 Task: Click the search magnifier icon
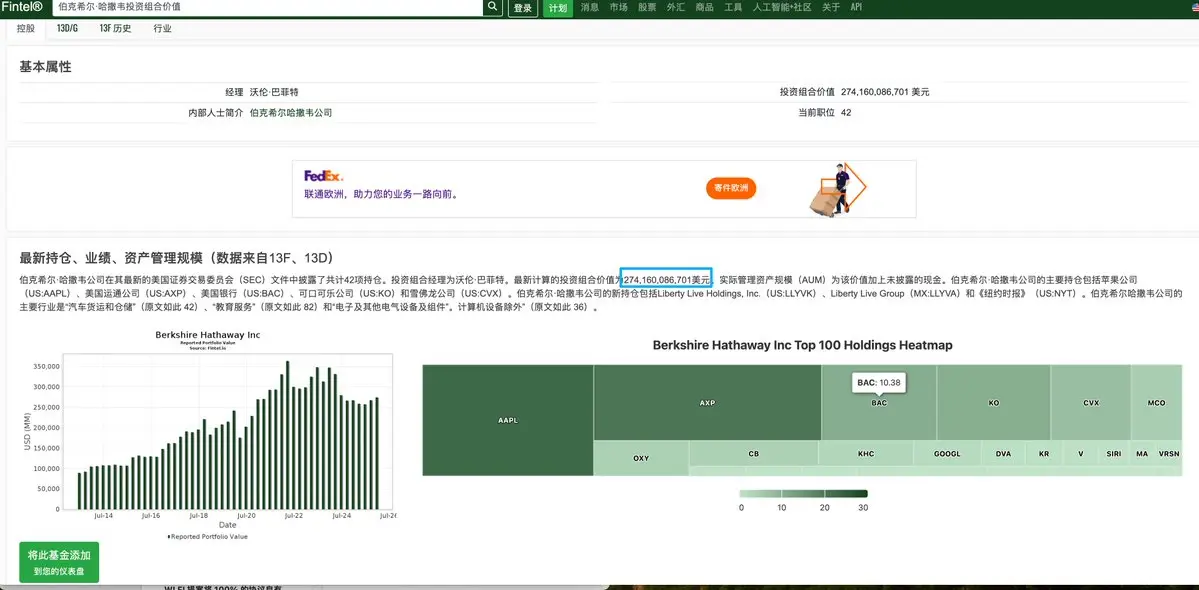(492, 8)
